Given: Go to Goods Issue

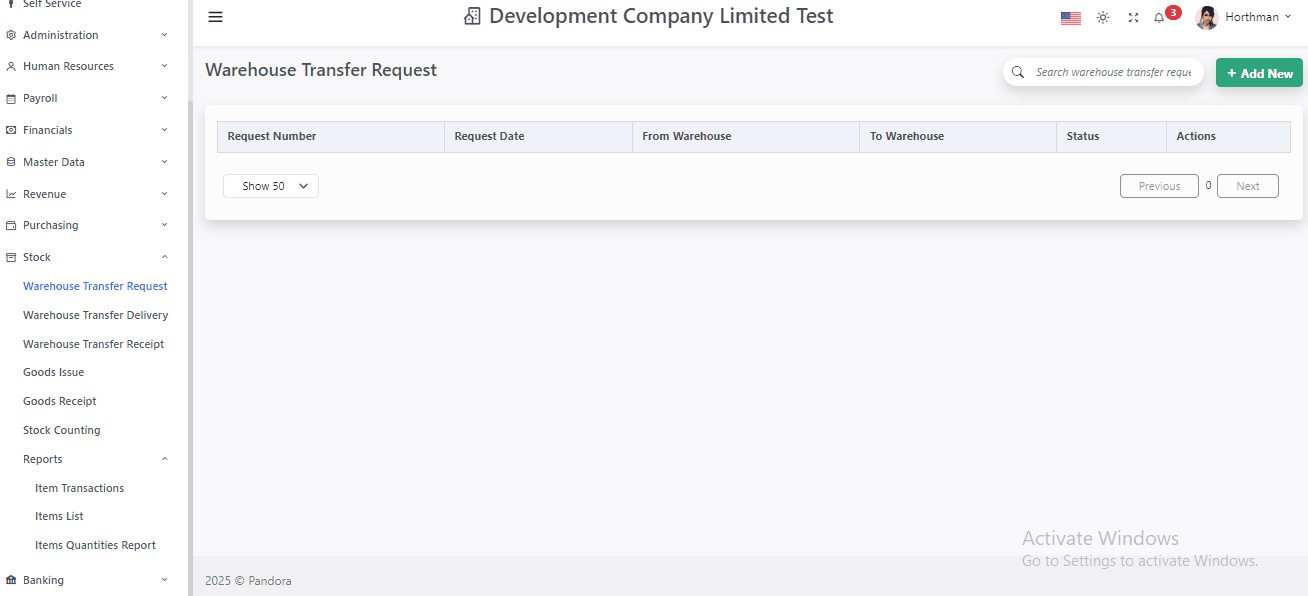Looking at the screenshot, I should (x=53, y=372).
